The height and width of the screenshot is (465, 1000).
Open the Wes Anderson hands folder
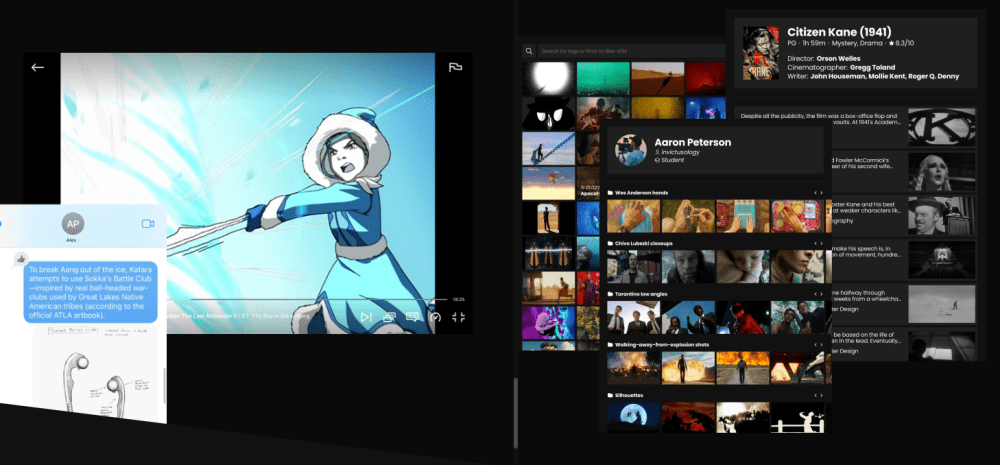(x=638, y=193)
